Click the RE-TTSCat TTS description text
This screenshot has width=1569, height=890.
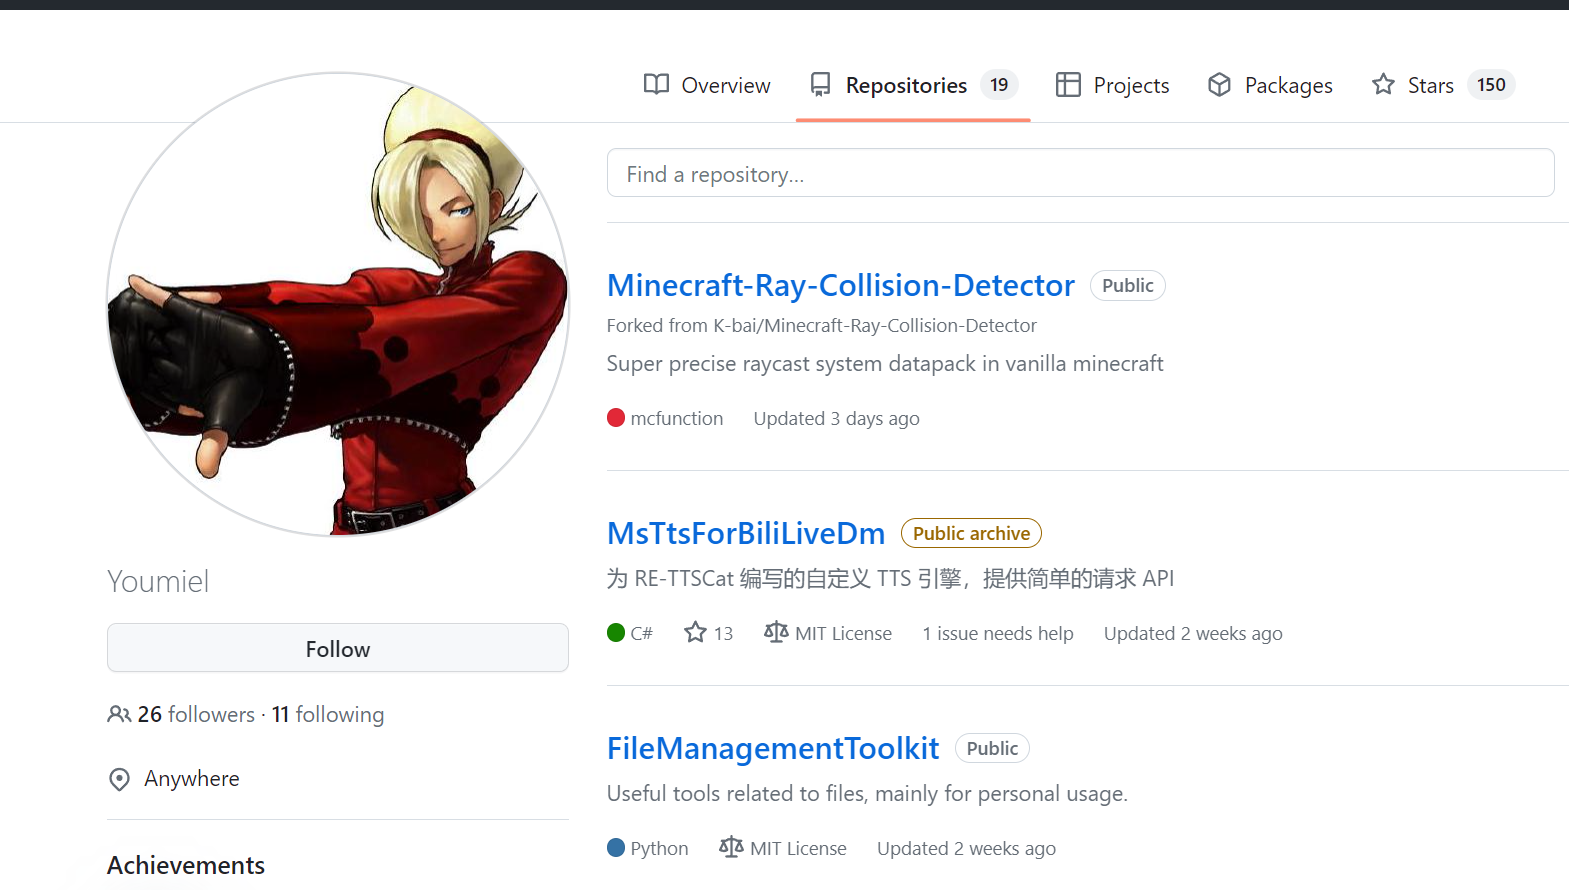(890, 579)
